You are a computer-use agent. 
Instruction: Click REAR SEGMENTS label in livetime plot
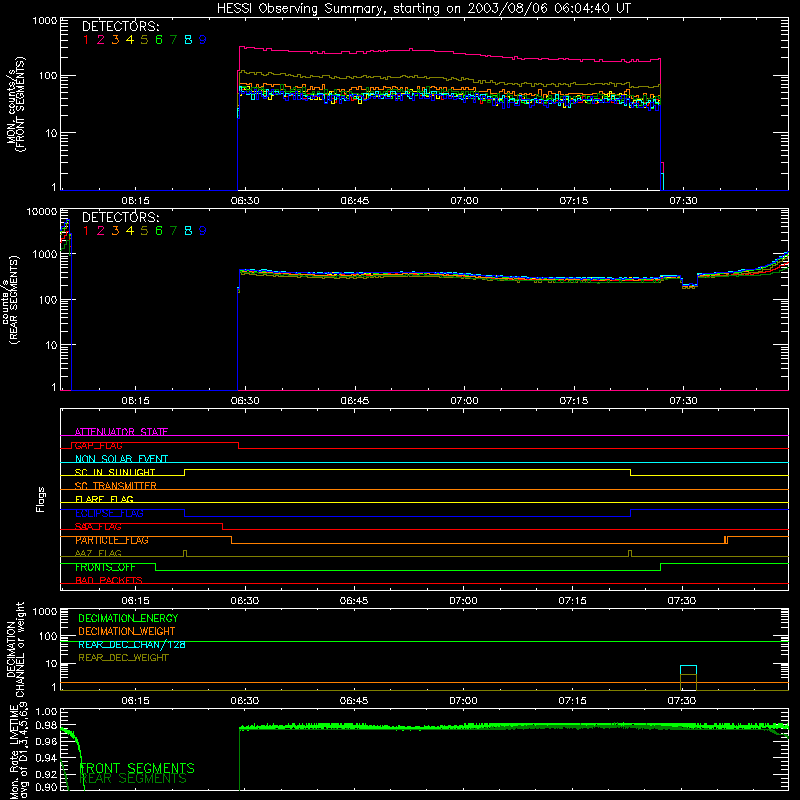click(x=133, y=779)
